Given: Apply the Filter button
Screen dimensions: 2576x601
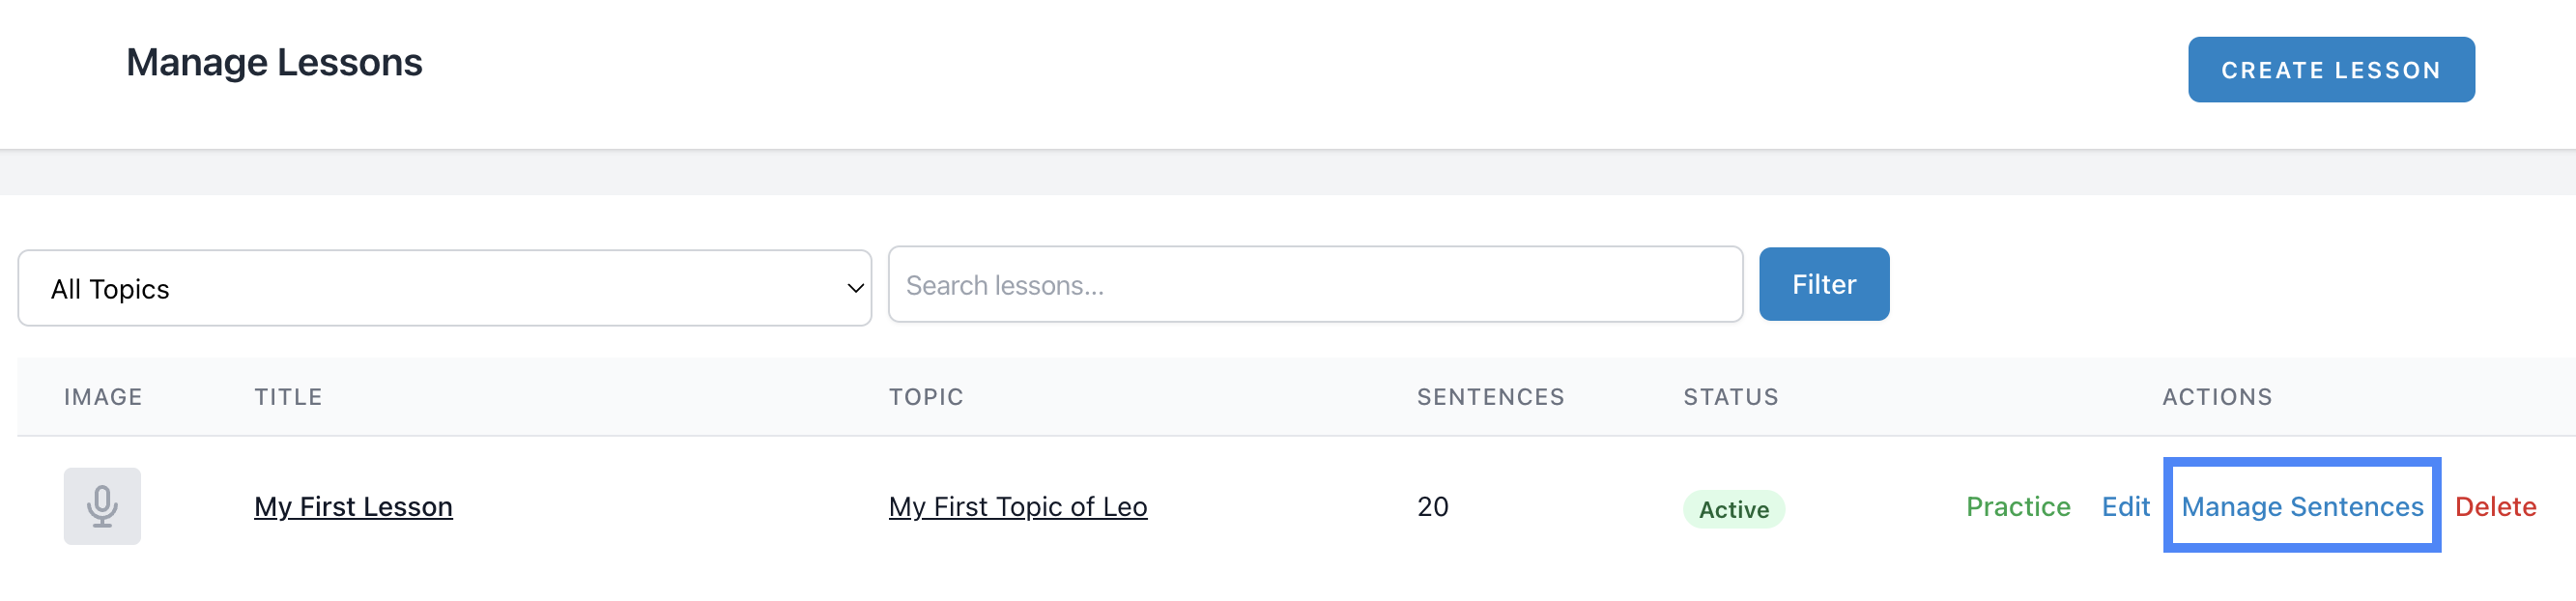Looking at the screenshot, I should click(1823, 285).
